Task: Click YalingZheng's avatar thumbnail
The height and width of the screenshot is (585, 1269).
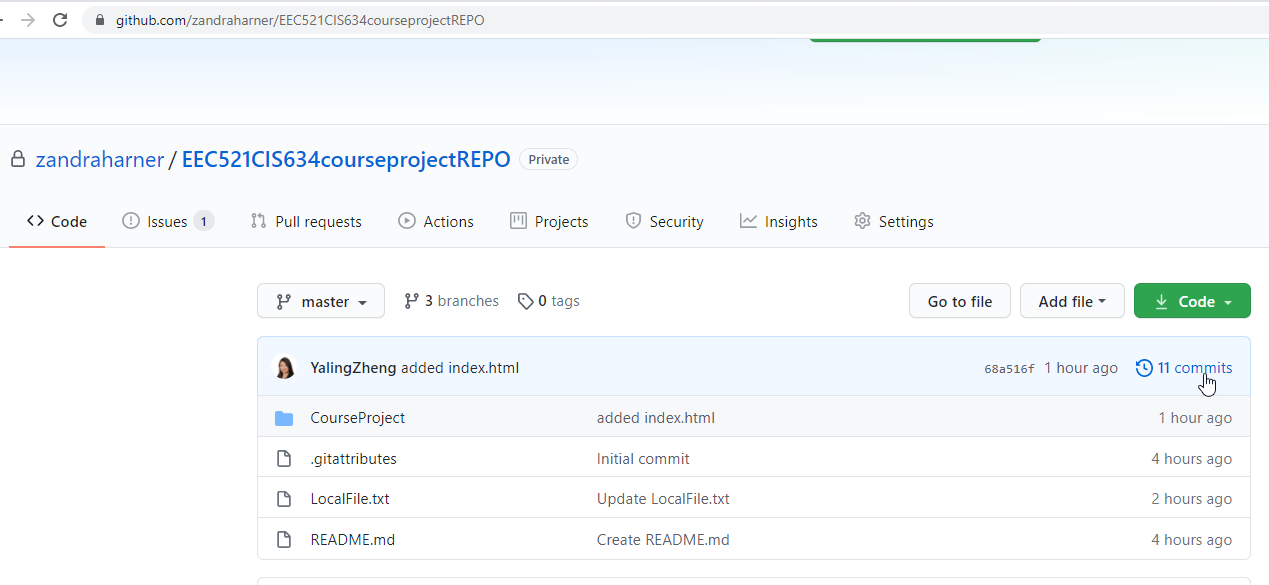Action: [x=285, y=367]
